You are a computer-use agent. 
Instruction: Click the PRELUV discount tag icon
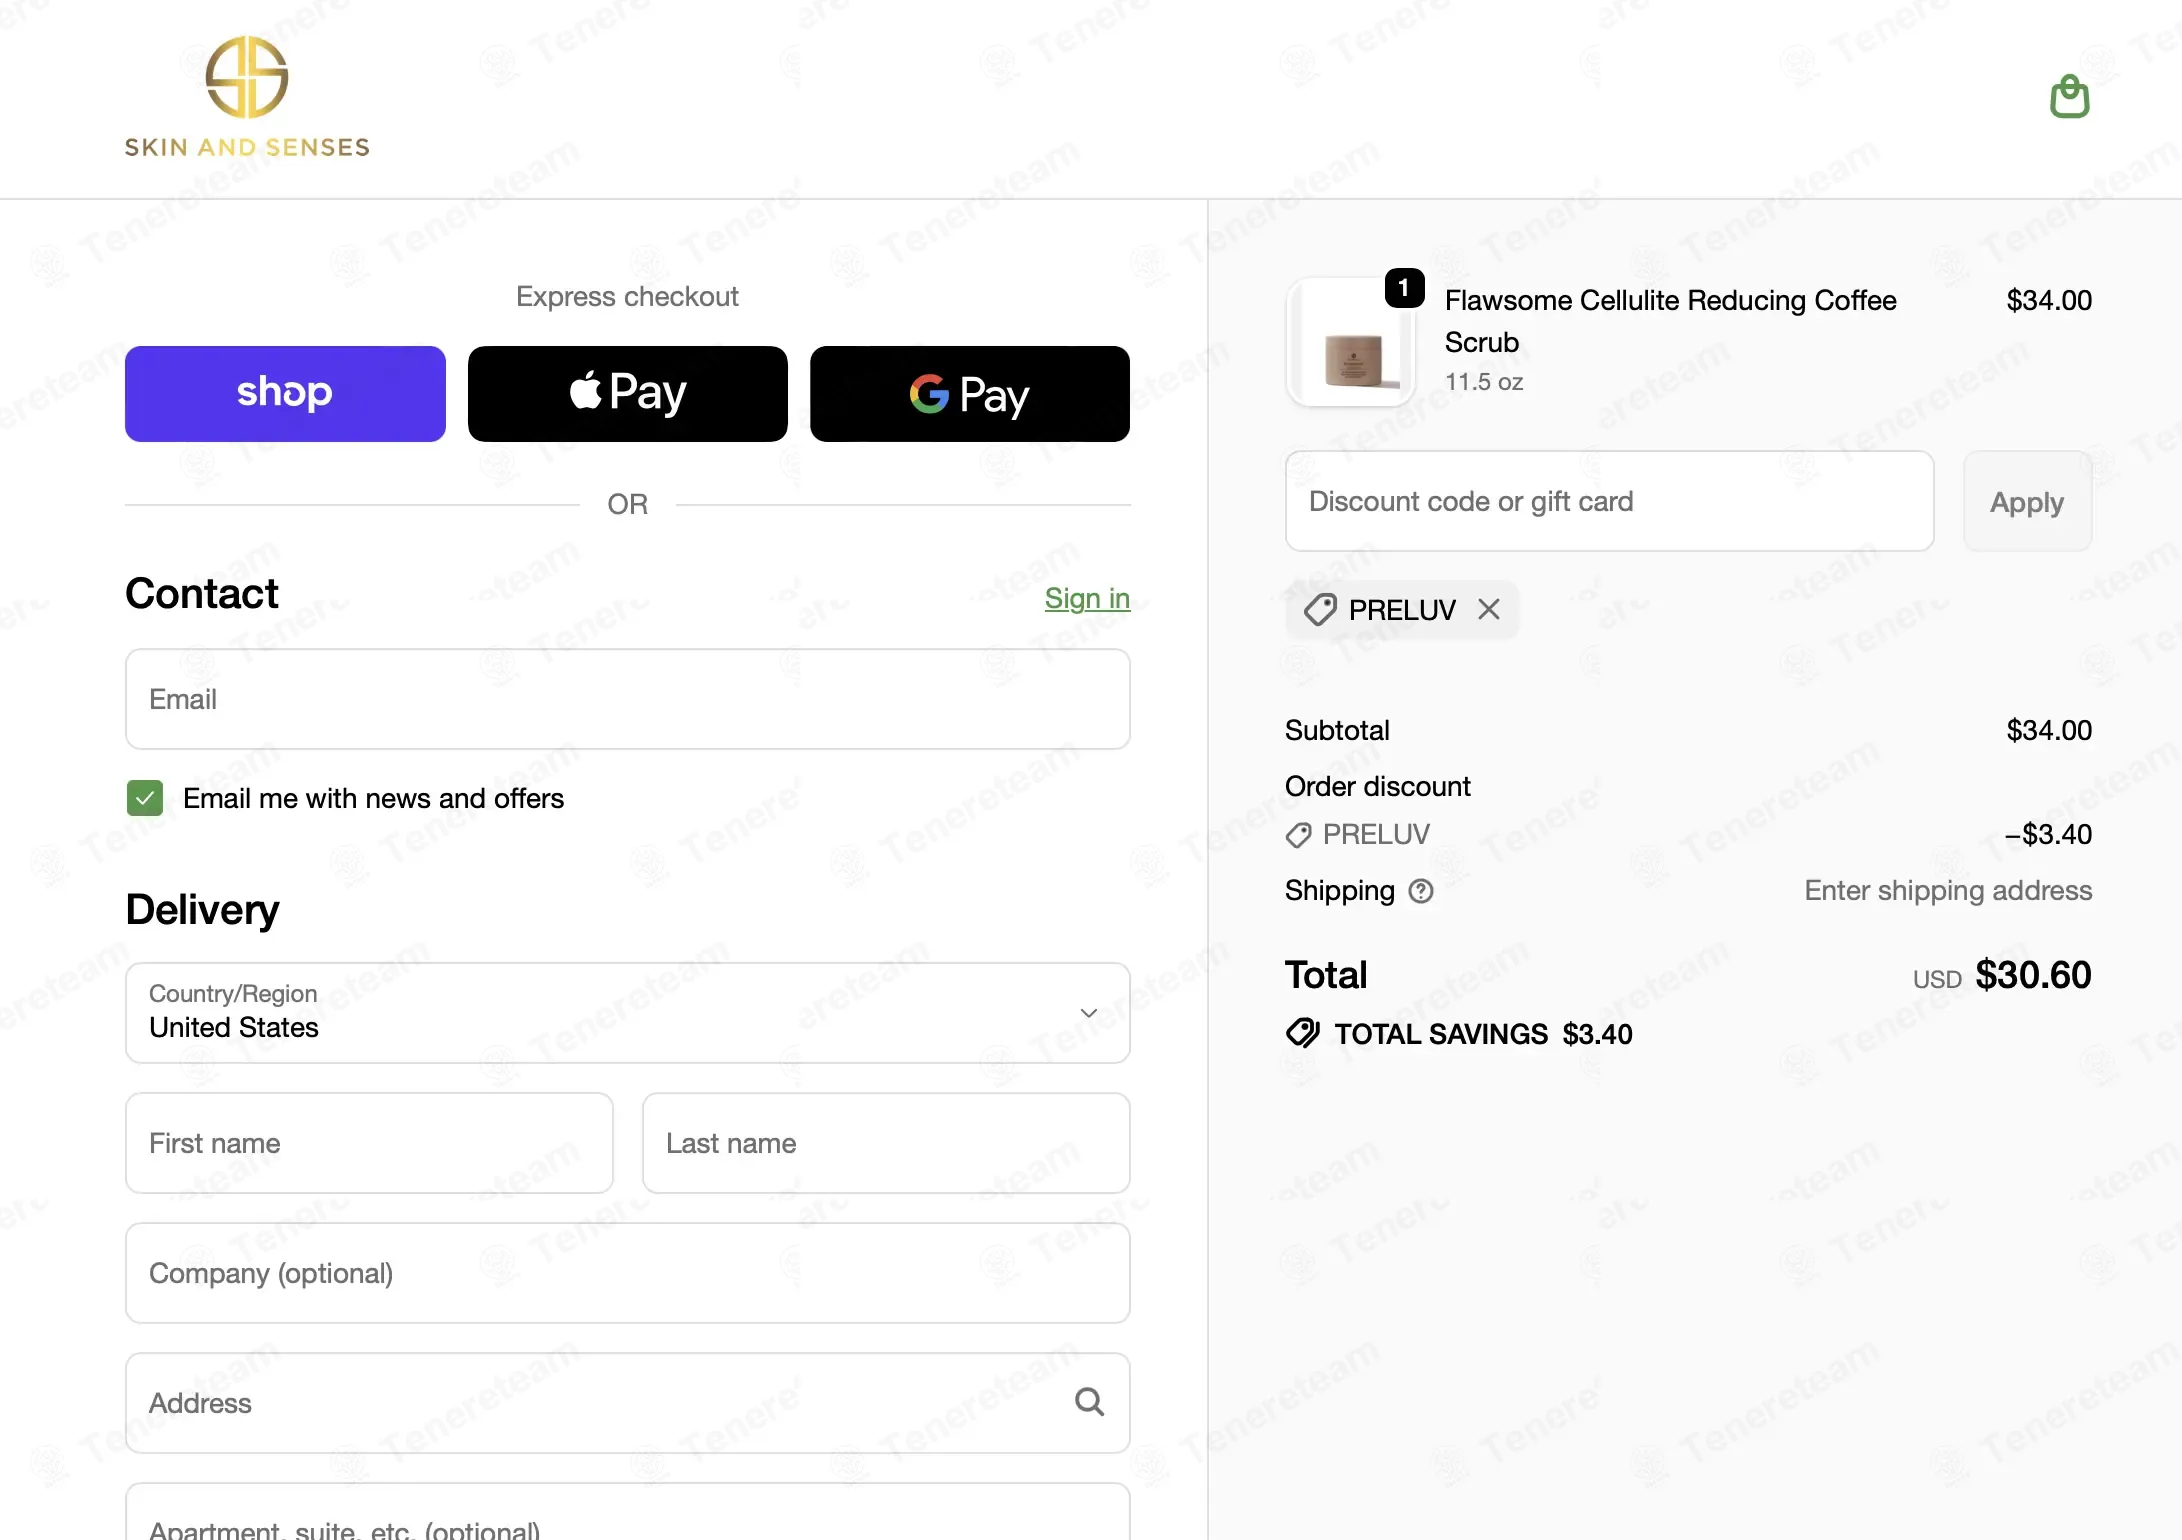tap(1320, 609)
